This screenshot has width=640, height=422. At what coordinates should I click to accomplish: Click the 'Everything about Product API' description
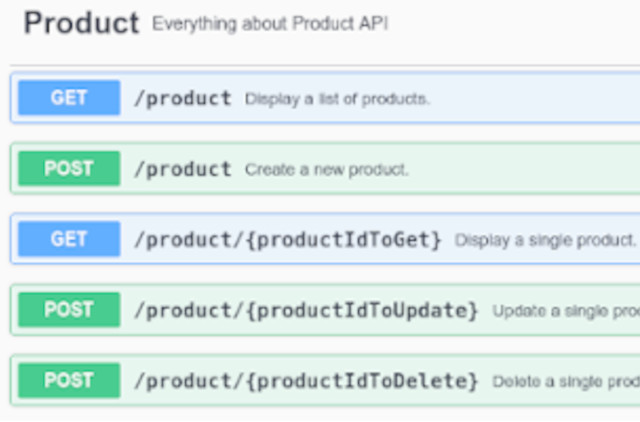pyautogui.click(x=270, y=24)
